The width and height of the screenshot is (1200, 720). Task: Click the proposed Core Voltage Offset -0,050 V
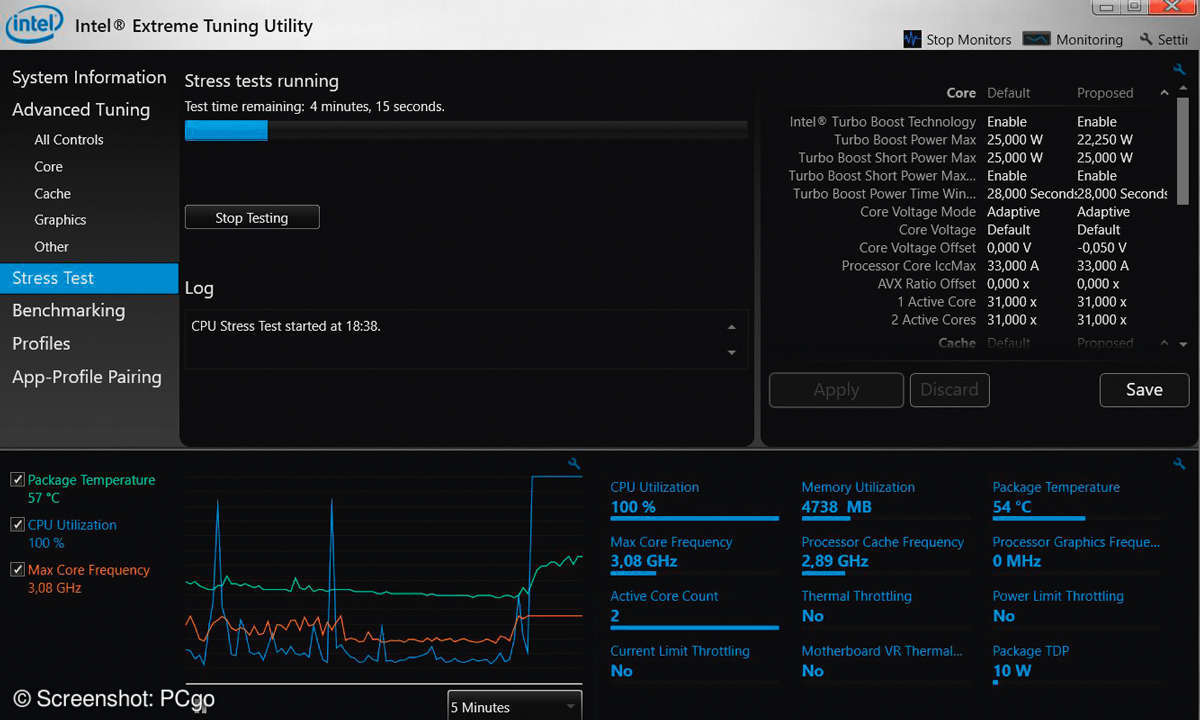pos(1102,248)
